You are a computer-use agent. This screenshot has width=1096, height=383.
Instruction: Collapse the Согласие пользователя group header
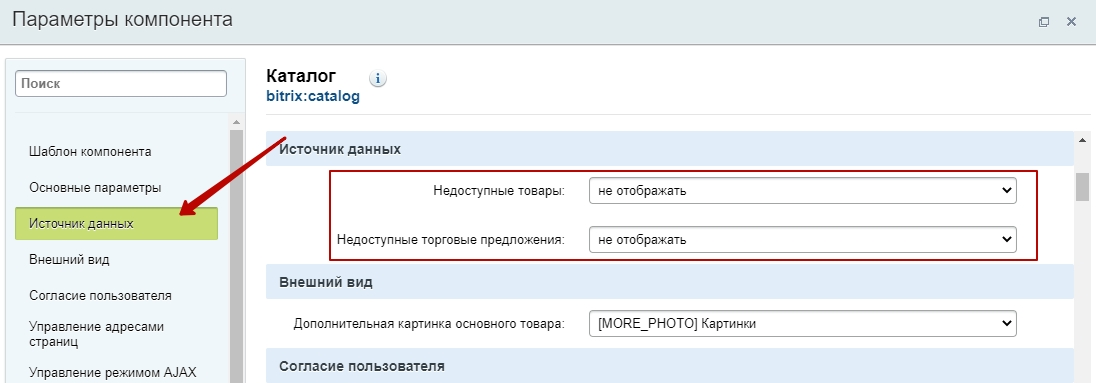[x=669, y=366]
